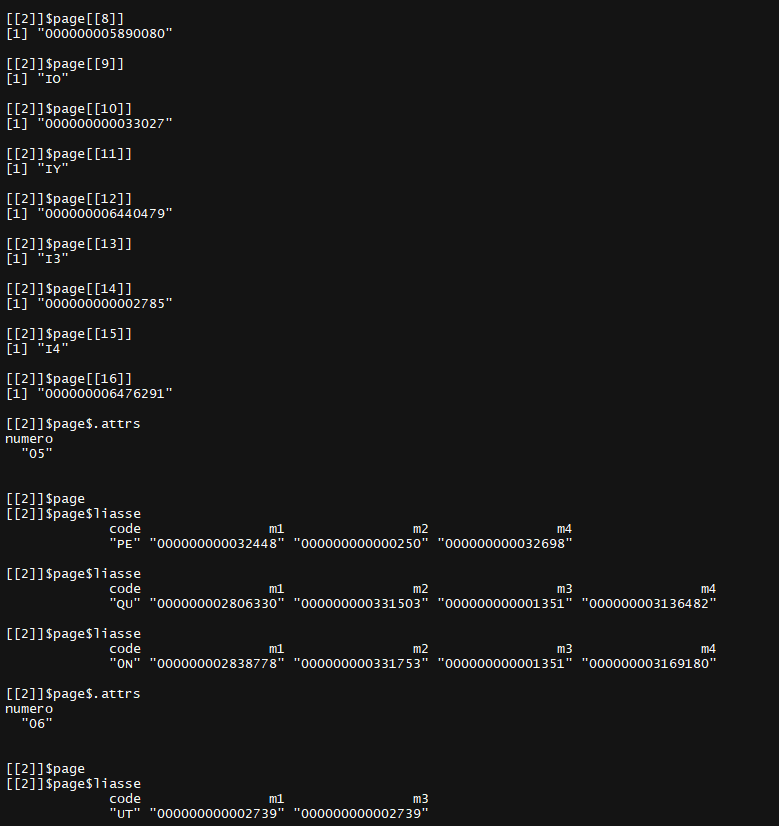Click the value "000000005890080" under page[[8]]
The image size is (779, 826).
105,34
